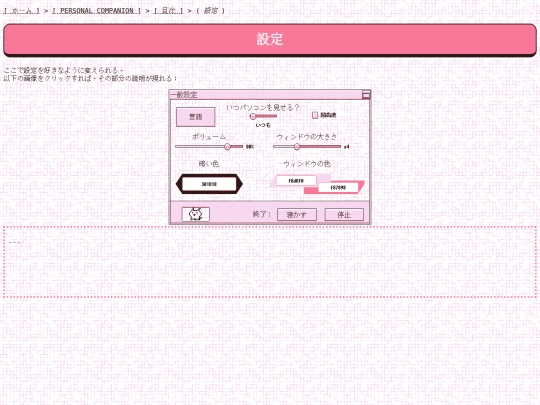The image size is (540, 405).
Task: Open the 言語 language button
Action: point(196,117)
